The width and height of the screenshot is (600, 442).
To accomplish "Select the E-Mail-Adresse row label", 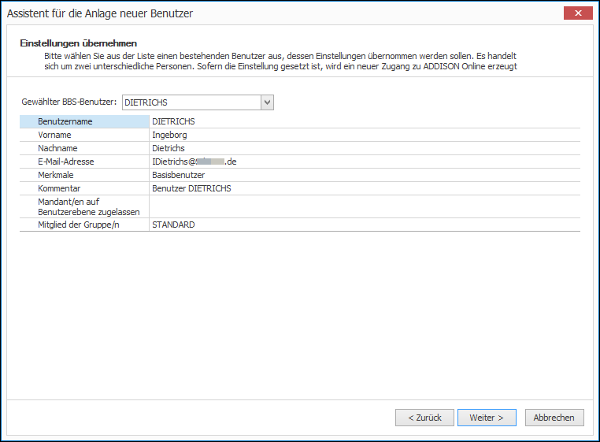I will coord(66,162).
